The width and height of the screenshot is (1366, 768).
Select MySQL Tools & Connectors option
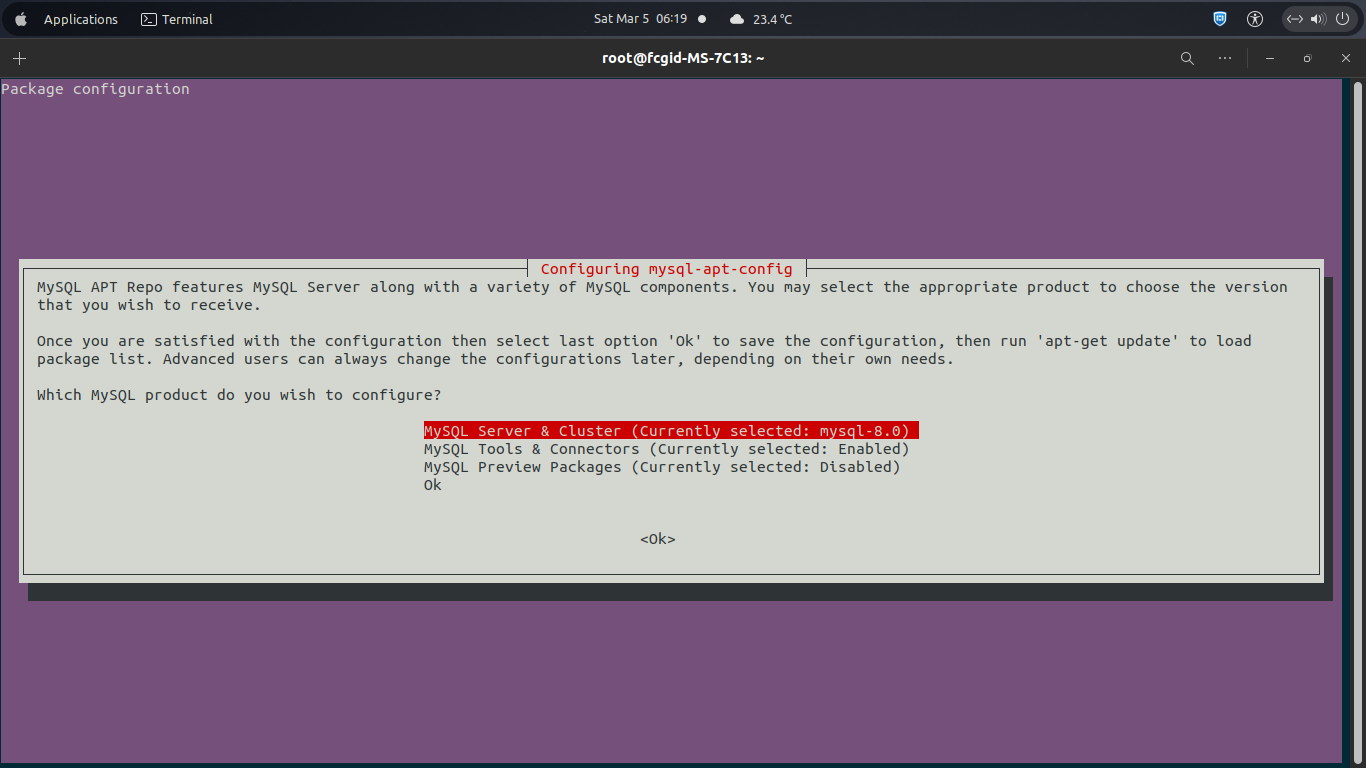pyautogui.click(x=667, y=449)
